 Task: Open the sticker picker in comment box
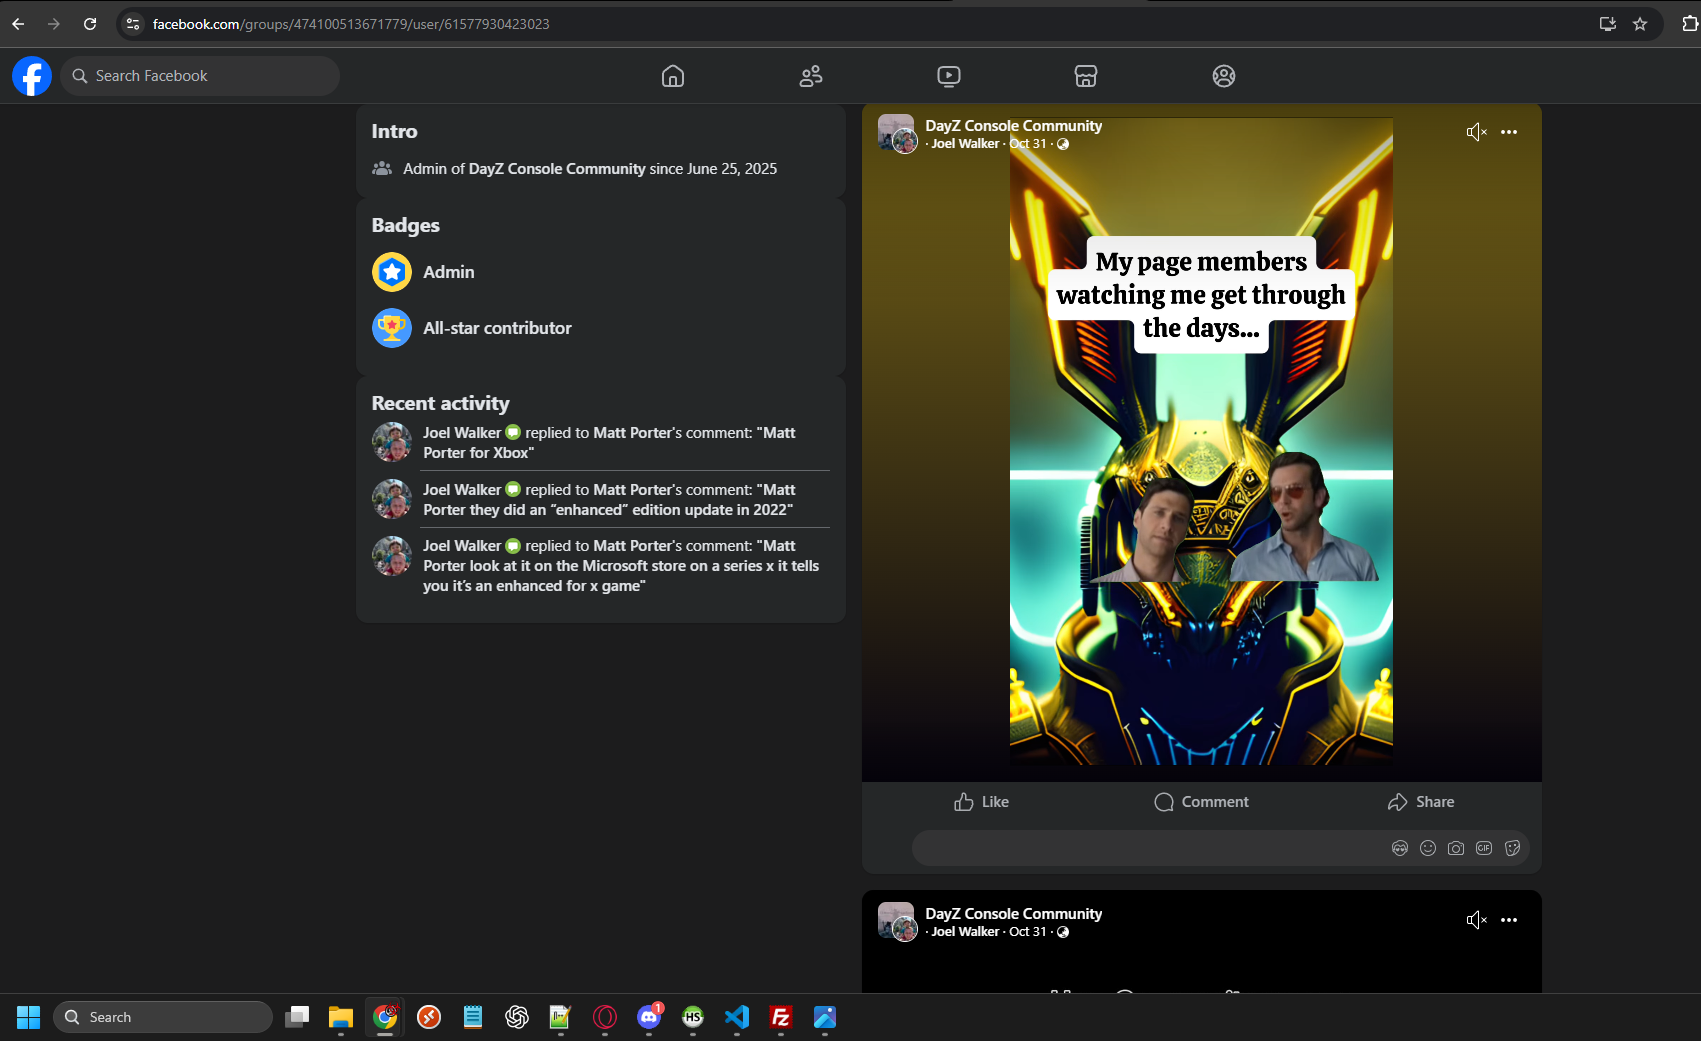point(1512,848)
